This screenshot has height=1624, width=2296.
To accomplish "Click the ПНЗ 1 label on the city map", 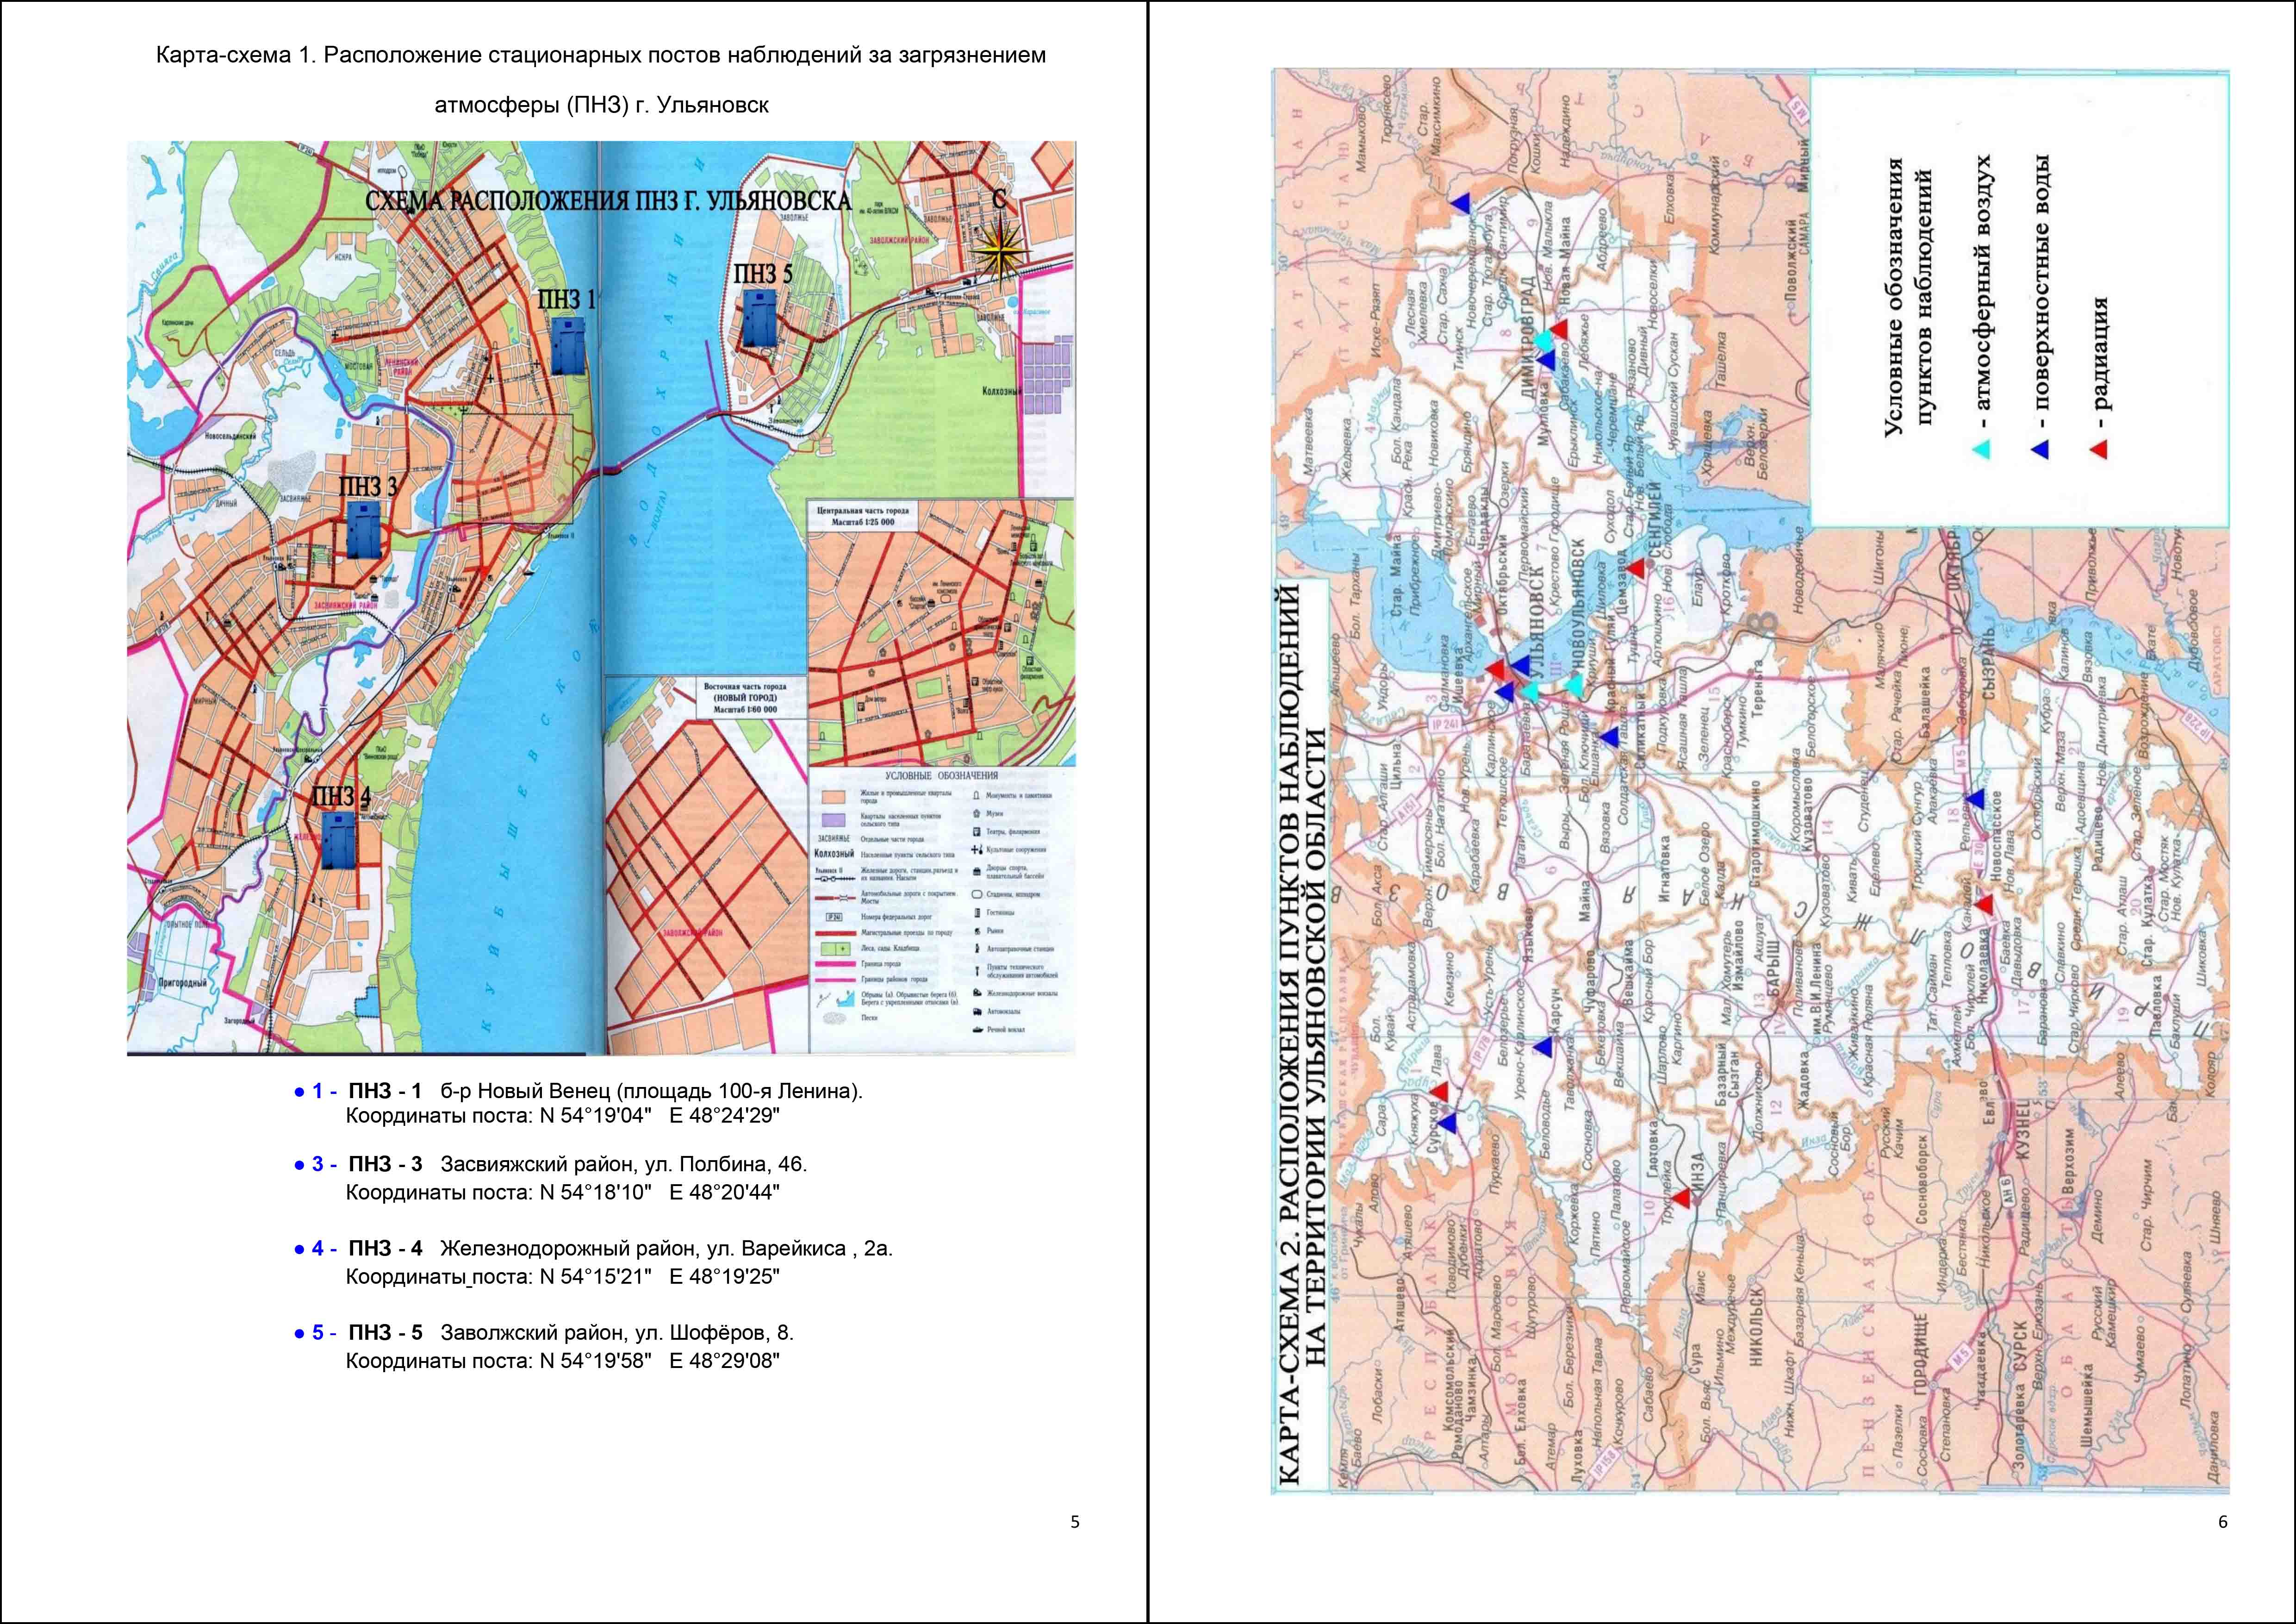I will tap(566, 299).
